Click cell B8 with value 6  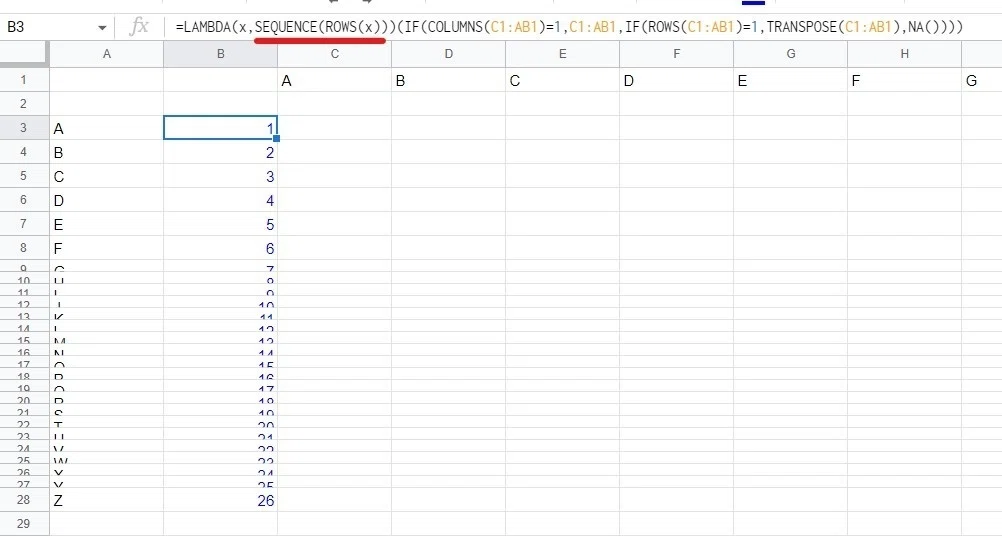click(x=220, y=247)
